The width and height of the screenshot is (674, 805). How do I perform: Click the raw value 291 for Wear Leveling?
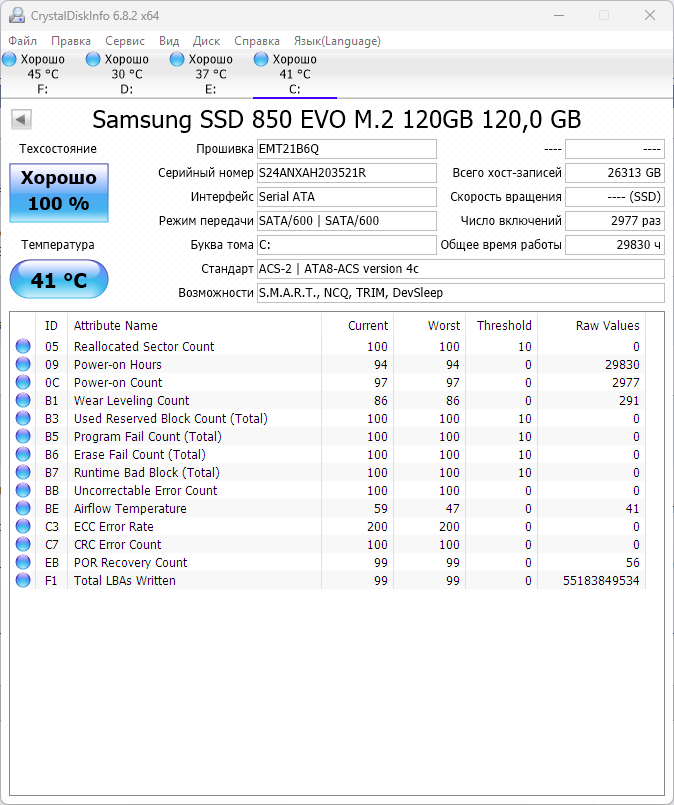tap(629, 400)
